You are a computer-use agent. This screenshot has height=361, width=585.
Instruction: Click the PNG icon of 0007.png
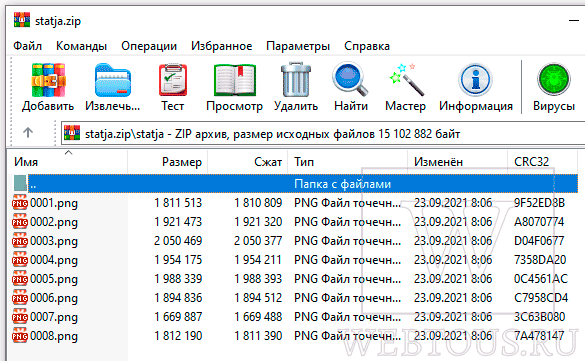(20, 317)
